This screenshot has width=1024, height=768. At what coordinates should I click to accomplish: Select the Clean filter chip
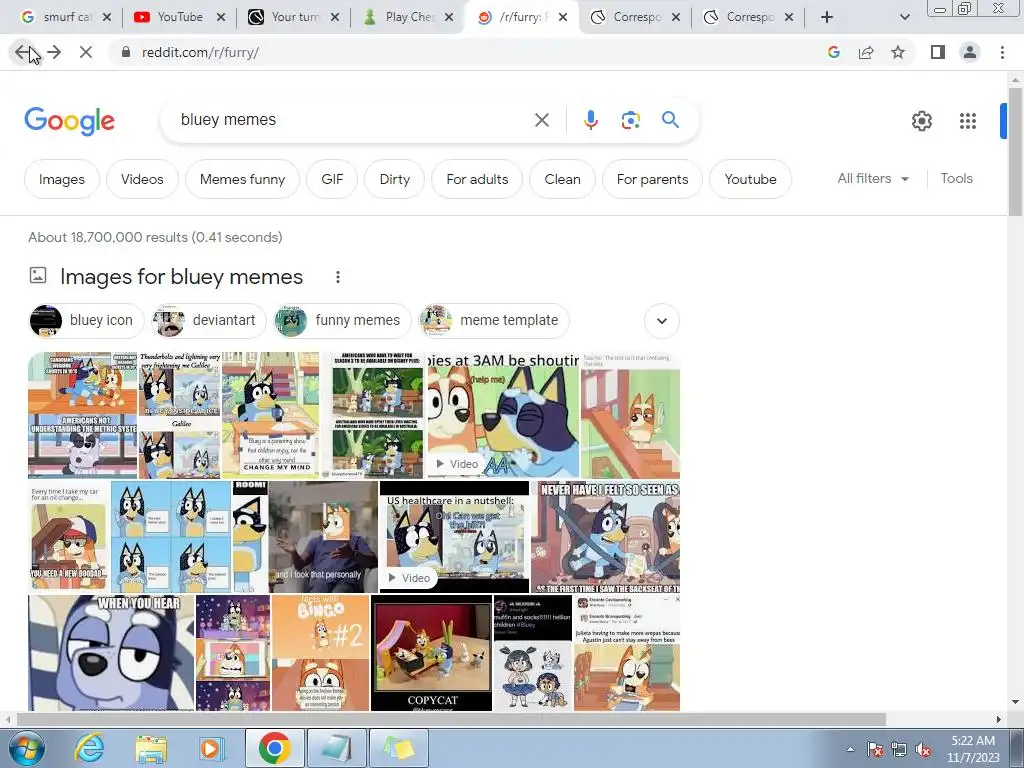[562, 179]
